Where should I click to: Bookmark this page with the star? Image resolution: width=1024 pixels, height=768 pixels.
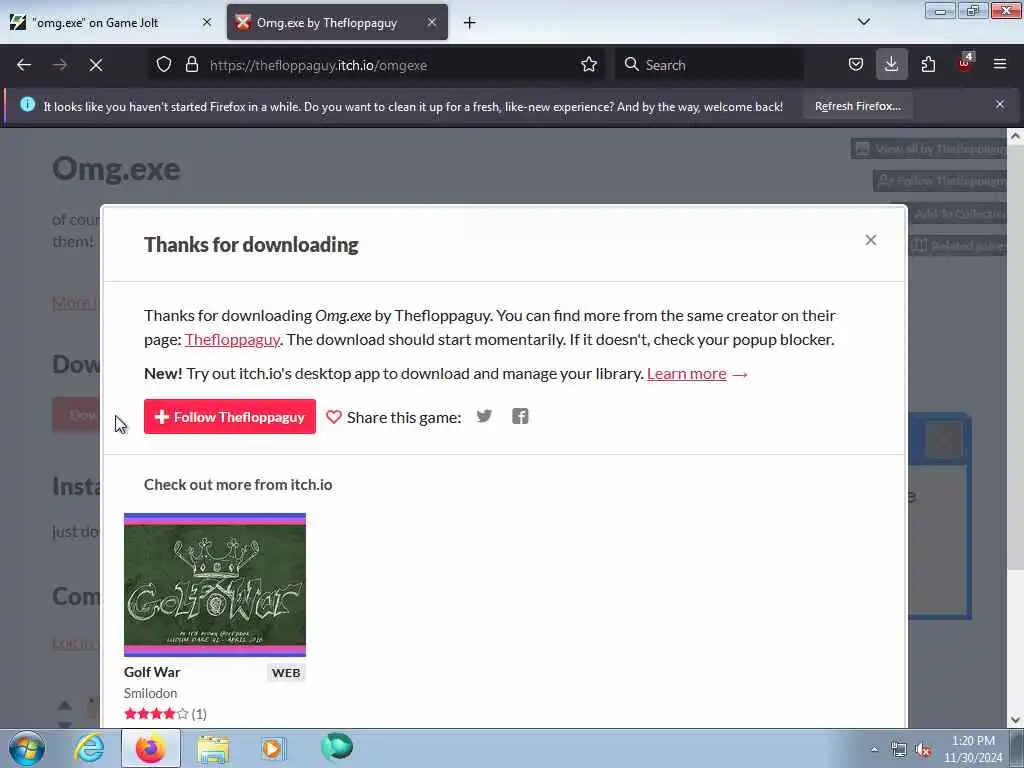coord(589,65)
